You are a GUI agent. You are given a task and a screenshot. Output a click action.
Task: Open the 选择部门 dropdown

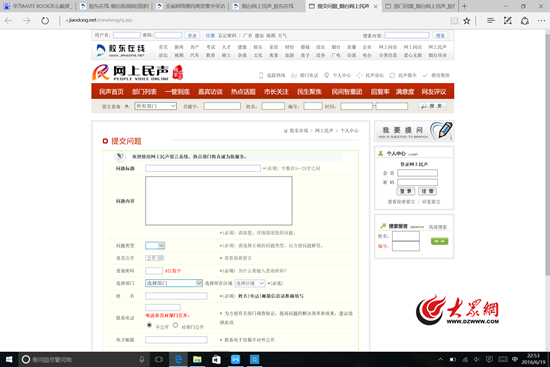[174, 283]
